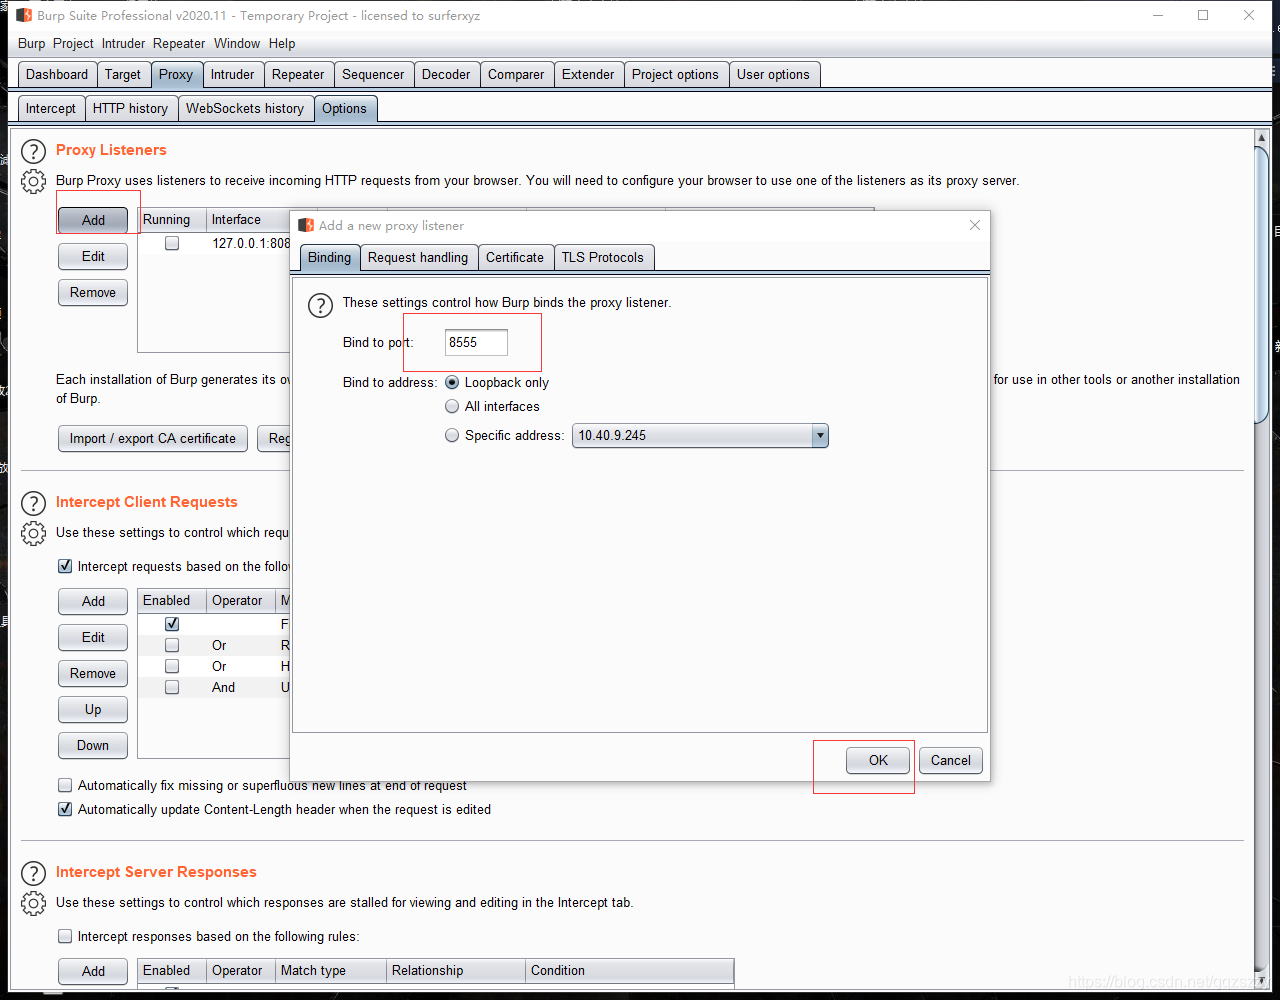Switch to Dashboard tab
Viewport: 1280px width, 1000px height.
click(57, 74)
